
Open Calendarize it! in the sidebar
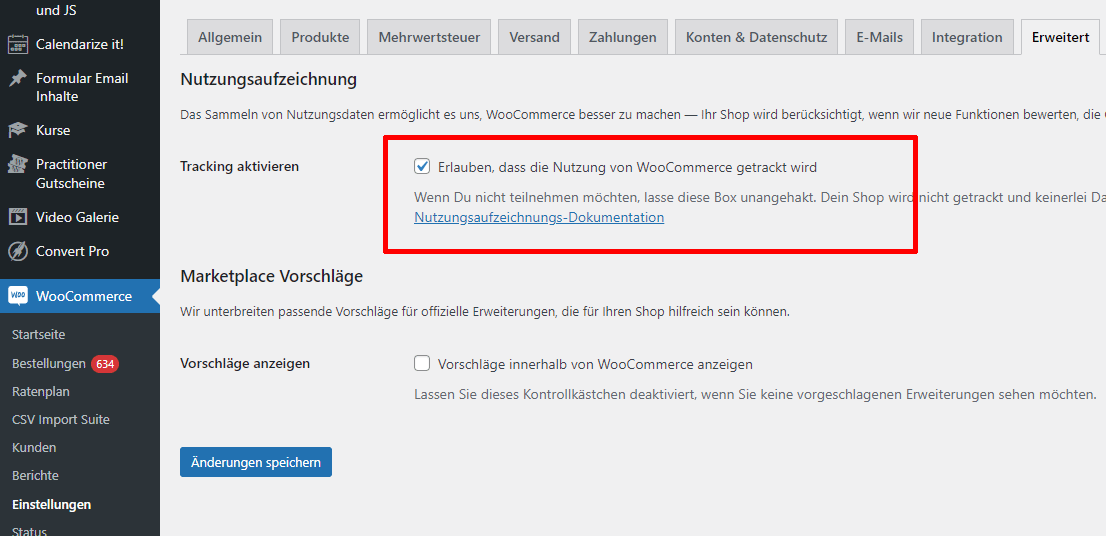(x=80, y=44)
